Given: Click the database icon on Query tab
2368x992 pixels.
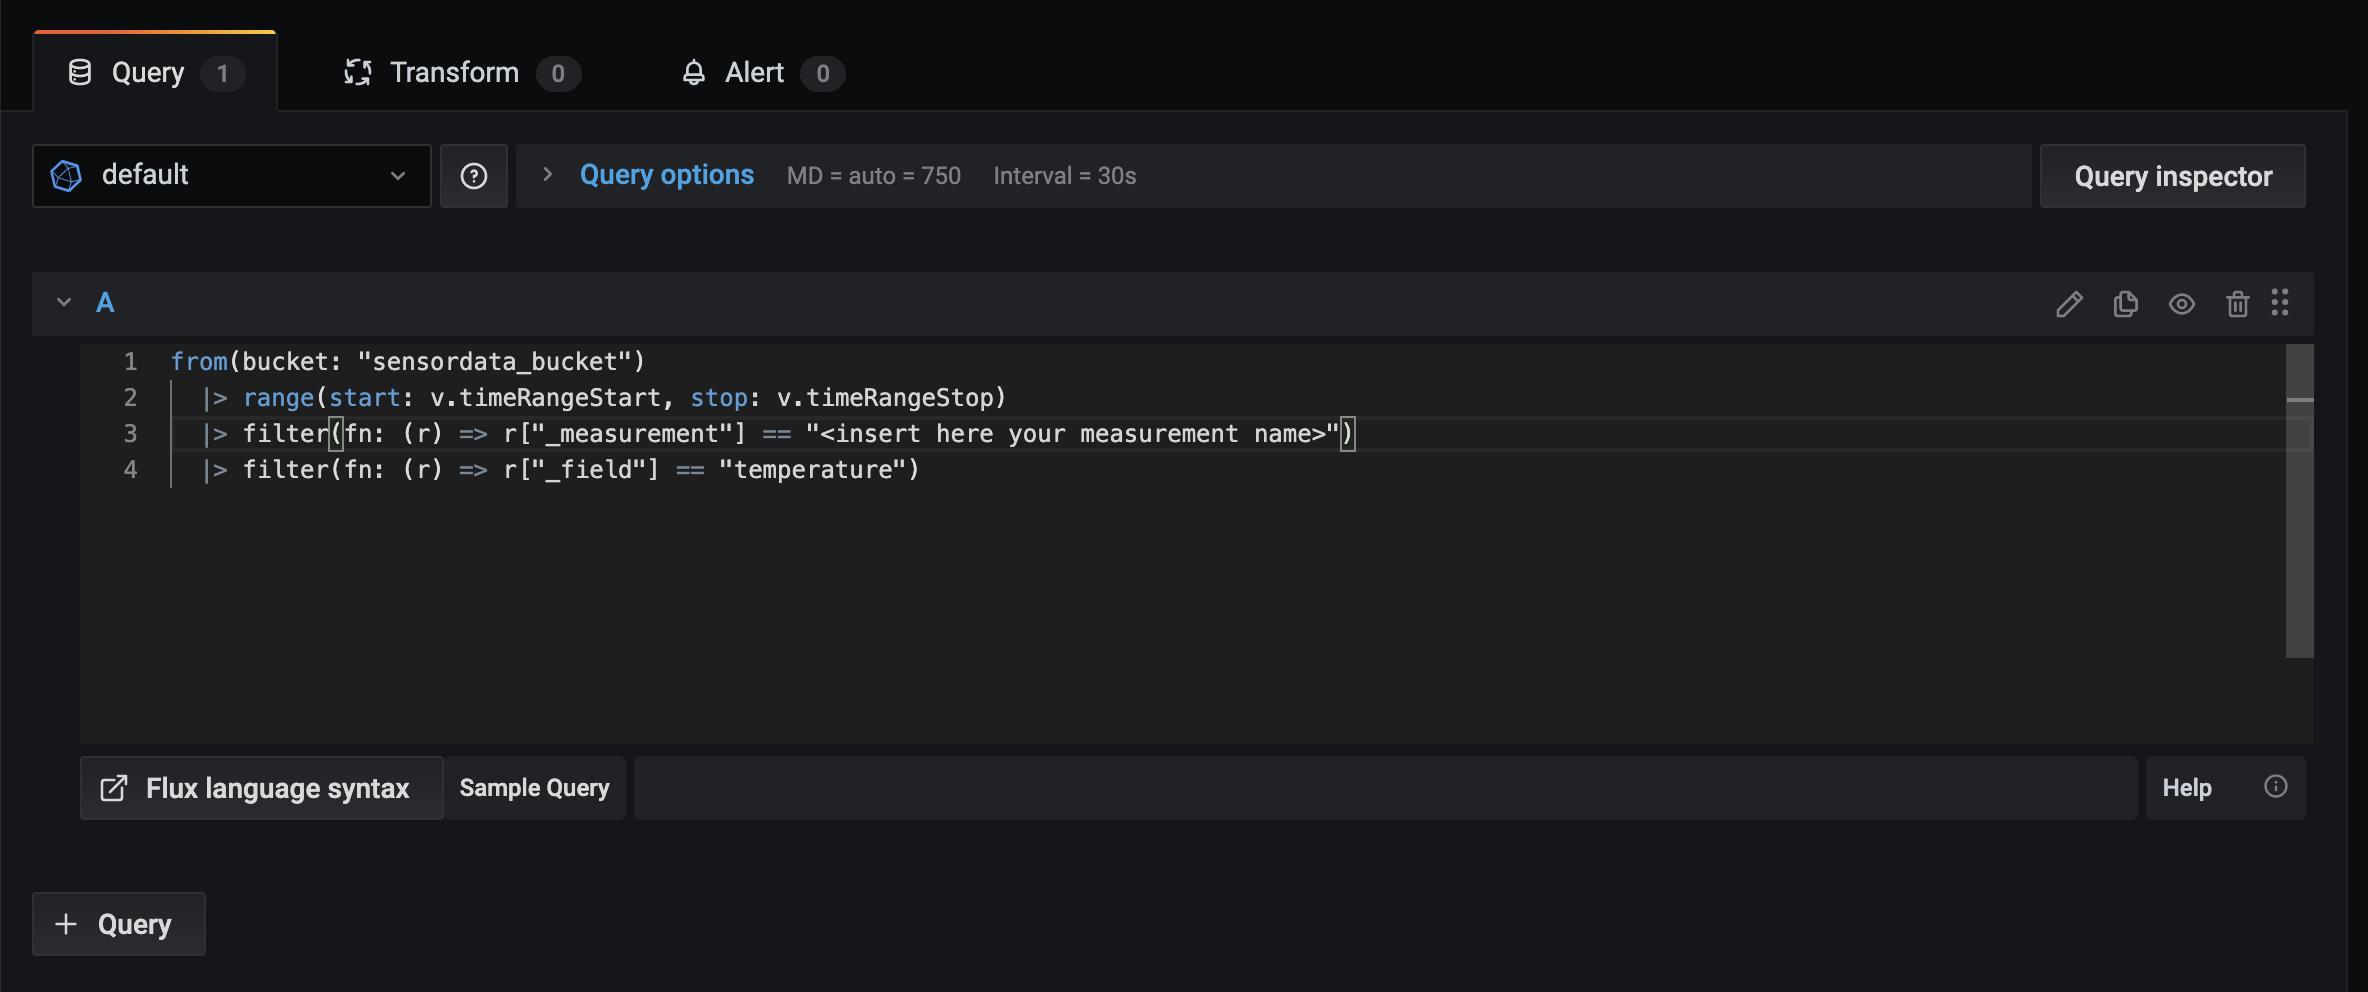Looking at the screenshot, I should [80, 72].
